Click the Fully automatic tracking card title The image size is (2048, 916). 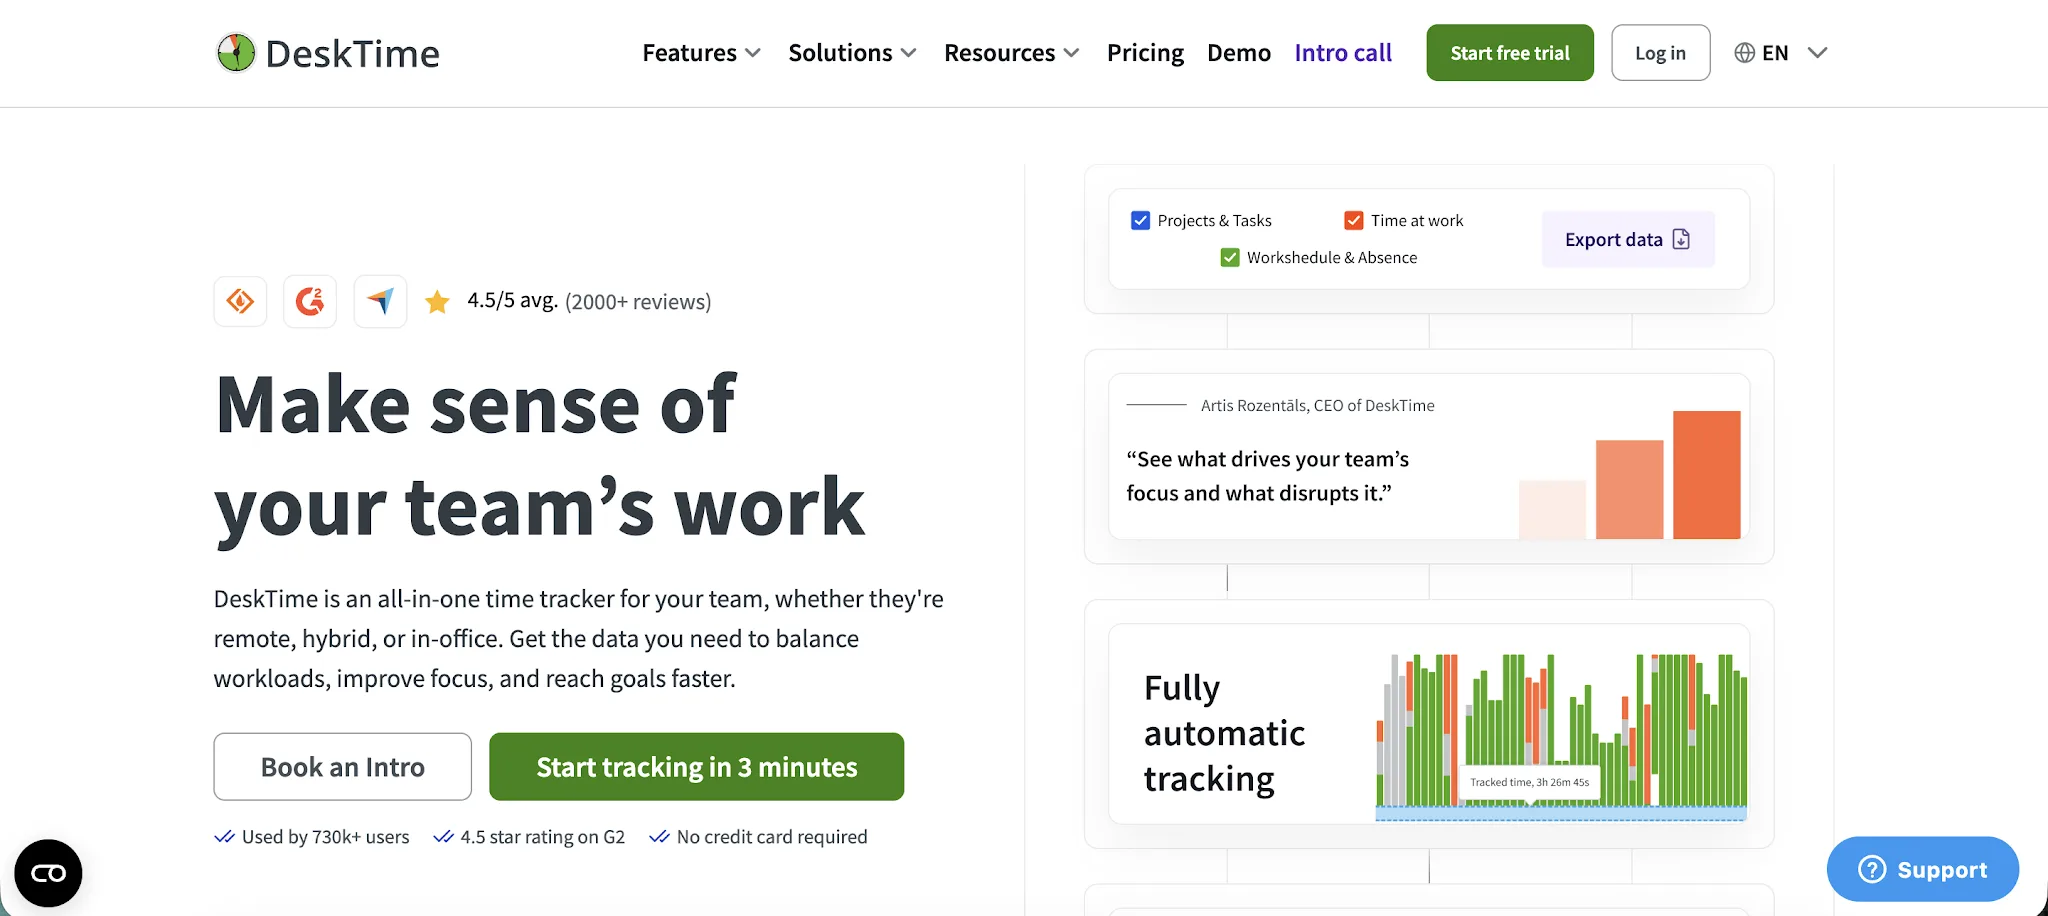click(1224, 733)
